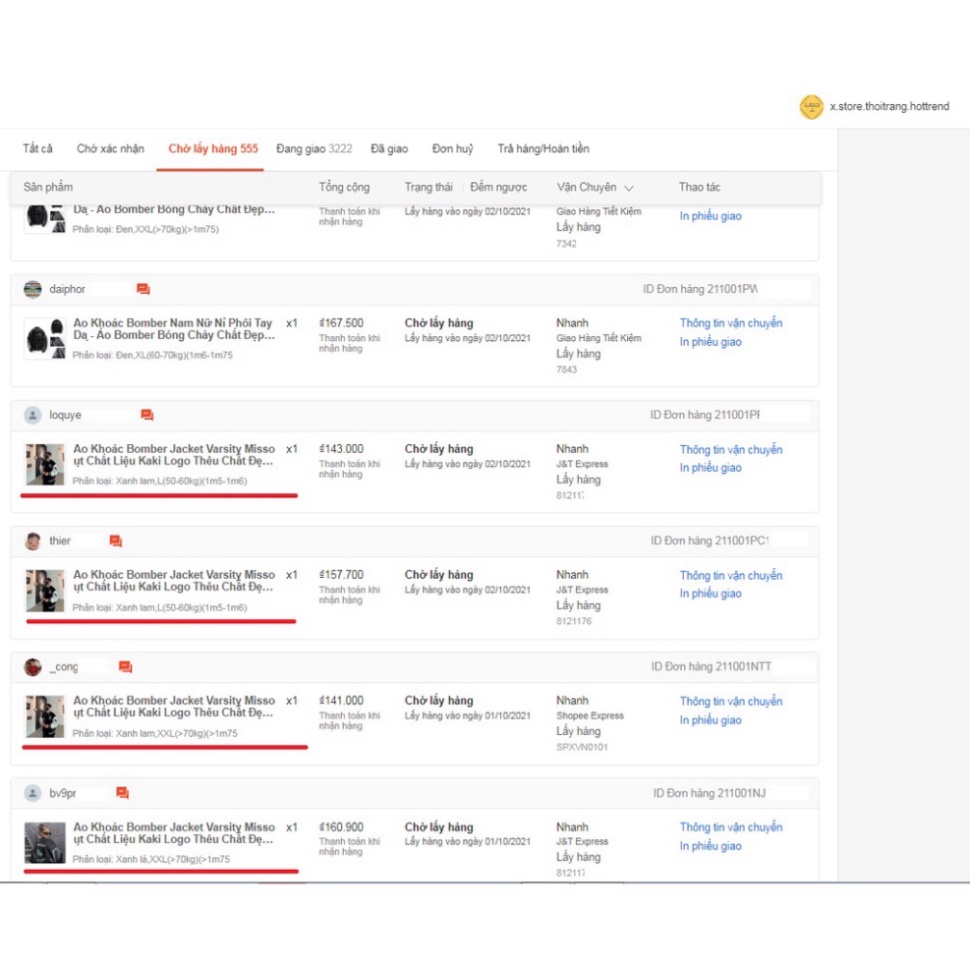
Task: Click loquye's profile avatar
Action: pos(33,414)
